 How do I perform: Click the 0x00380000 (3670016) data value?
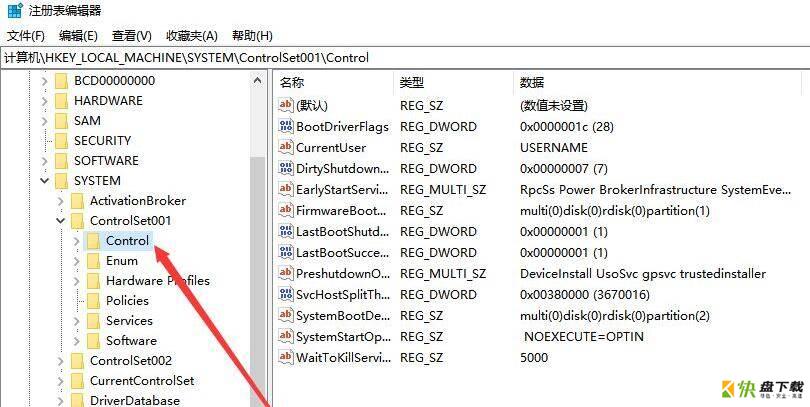(x=585, y=295)
